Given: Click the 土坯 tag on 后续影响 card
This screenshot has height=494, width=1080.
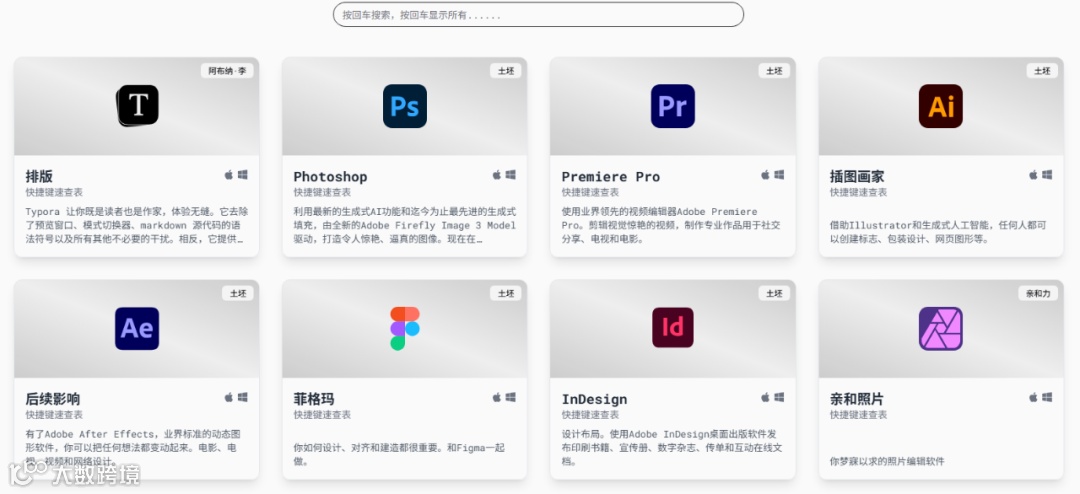Looking at the screenshot, I should [x=238, y=294].
